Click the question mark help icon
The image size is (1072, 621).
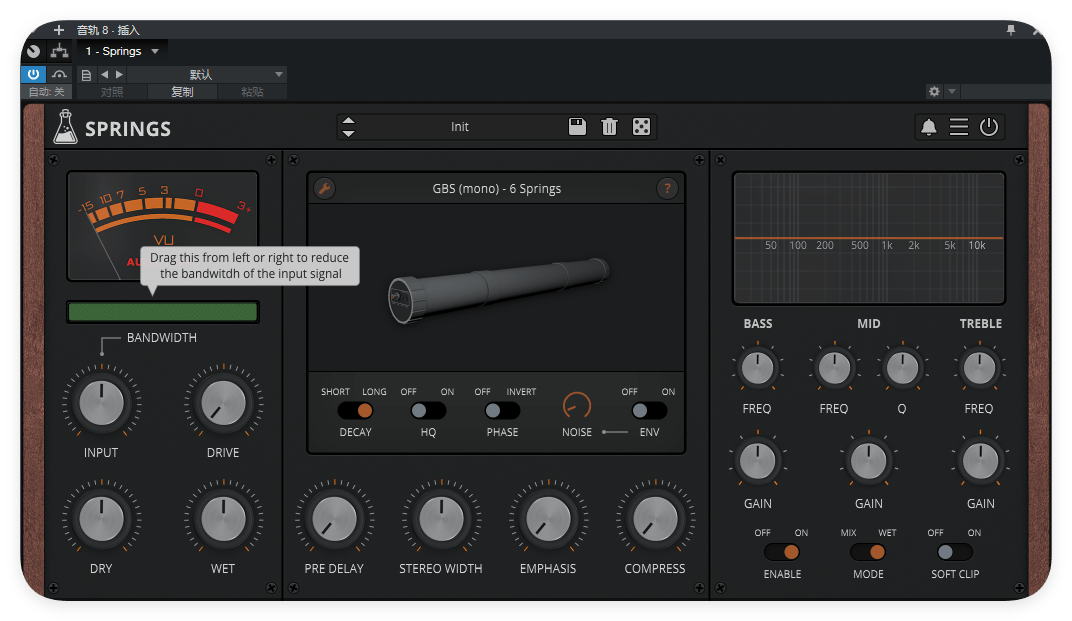(x=667, y=188)
